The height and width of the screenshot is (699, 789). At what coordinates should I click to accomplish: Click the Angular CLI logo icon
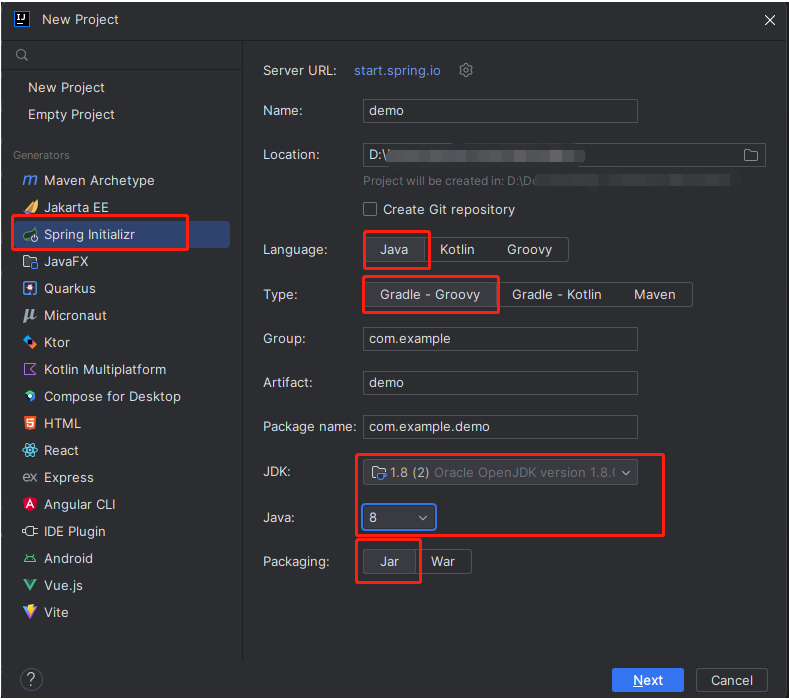[x=30, y=504]
